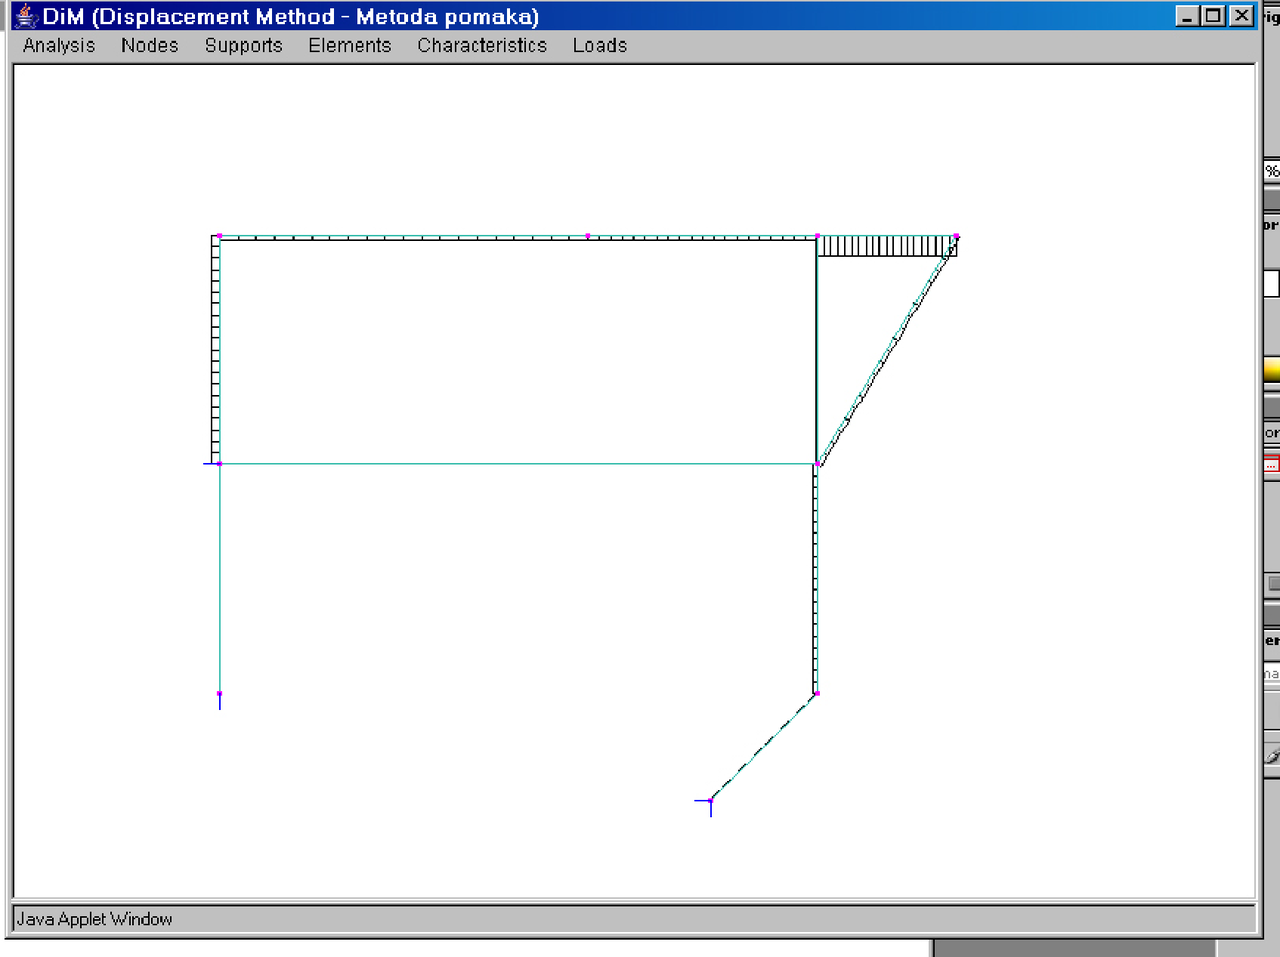Screen dimensions: 1280x957
Task: Click the Java icon in title bar
Action: (27, 17)
